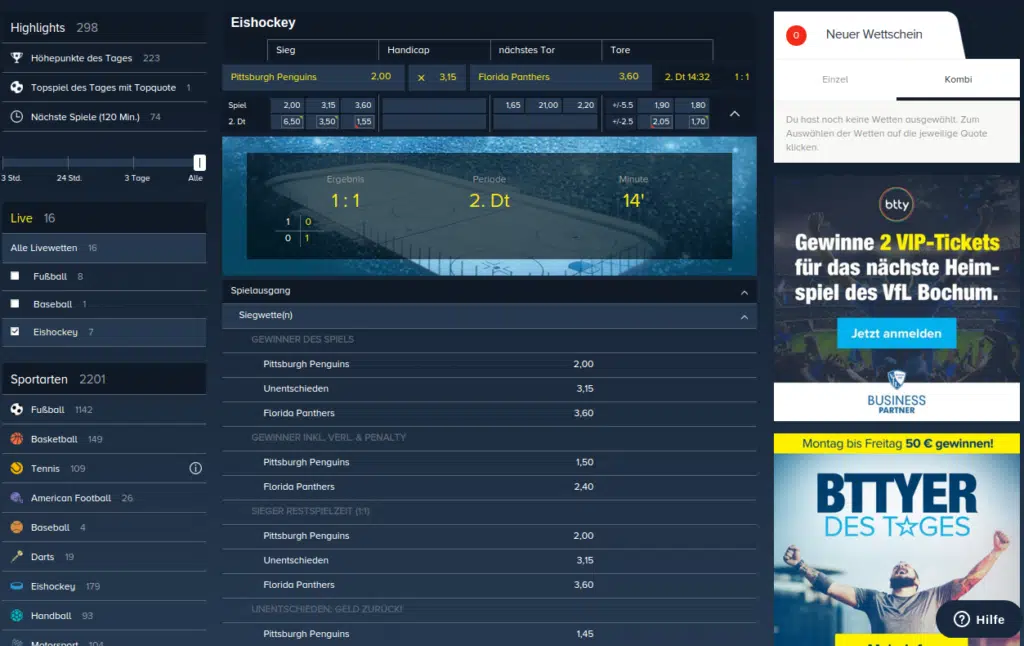The width and height of the screenshot is (1024, 646).
Task: Set the time filter to 3 Tage
Action: click(136, 178)
